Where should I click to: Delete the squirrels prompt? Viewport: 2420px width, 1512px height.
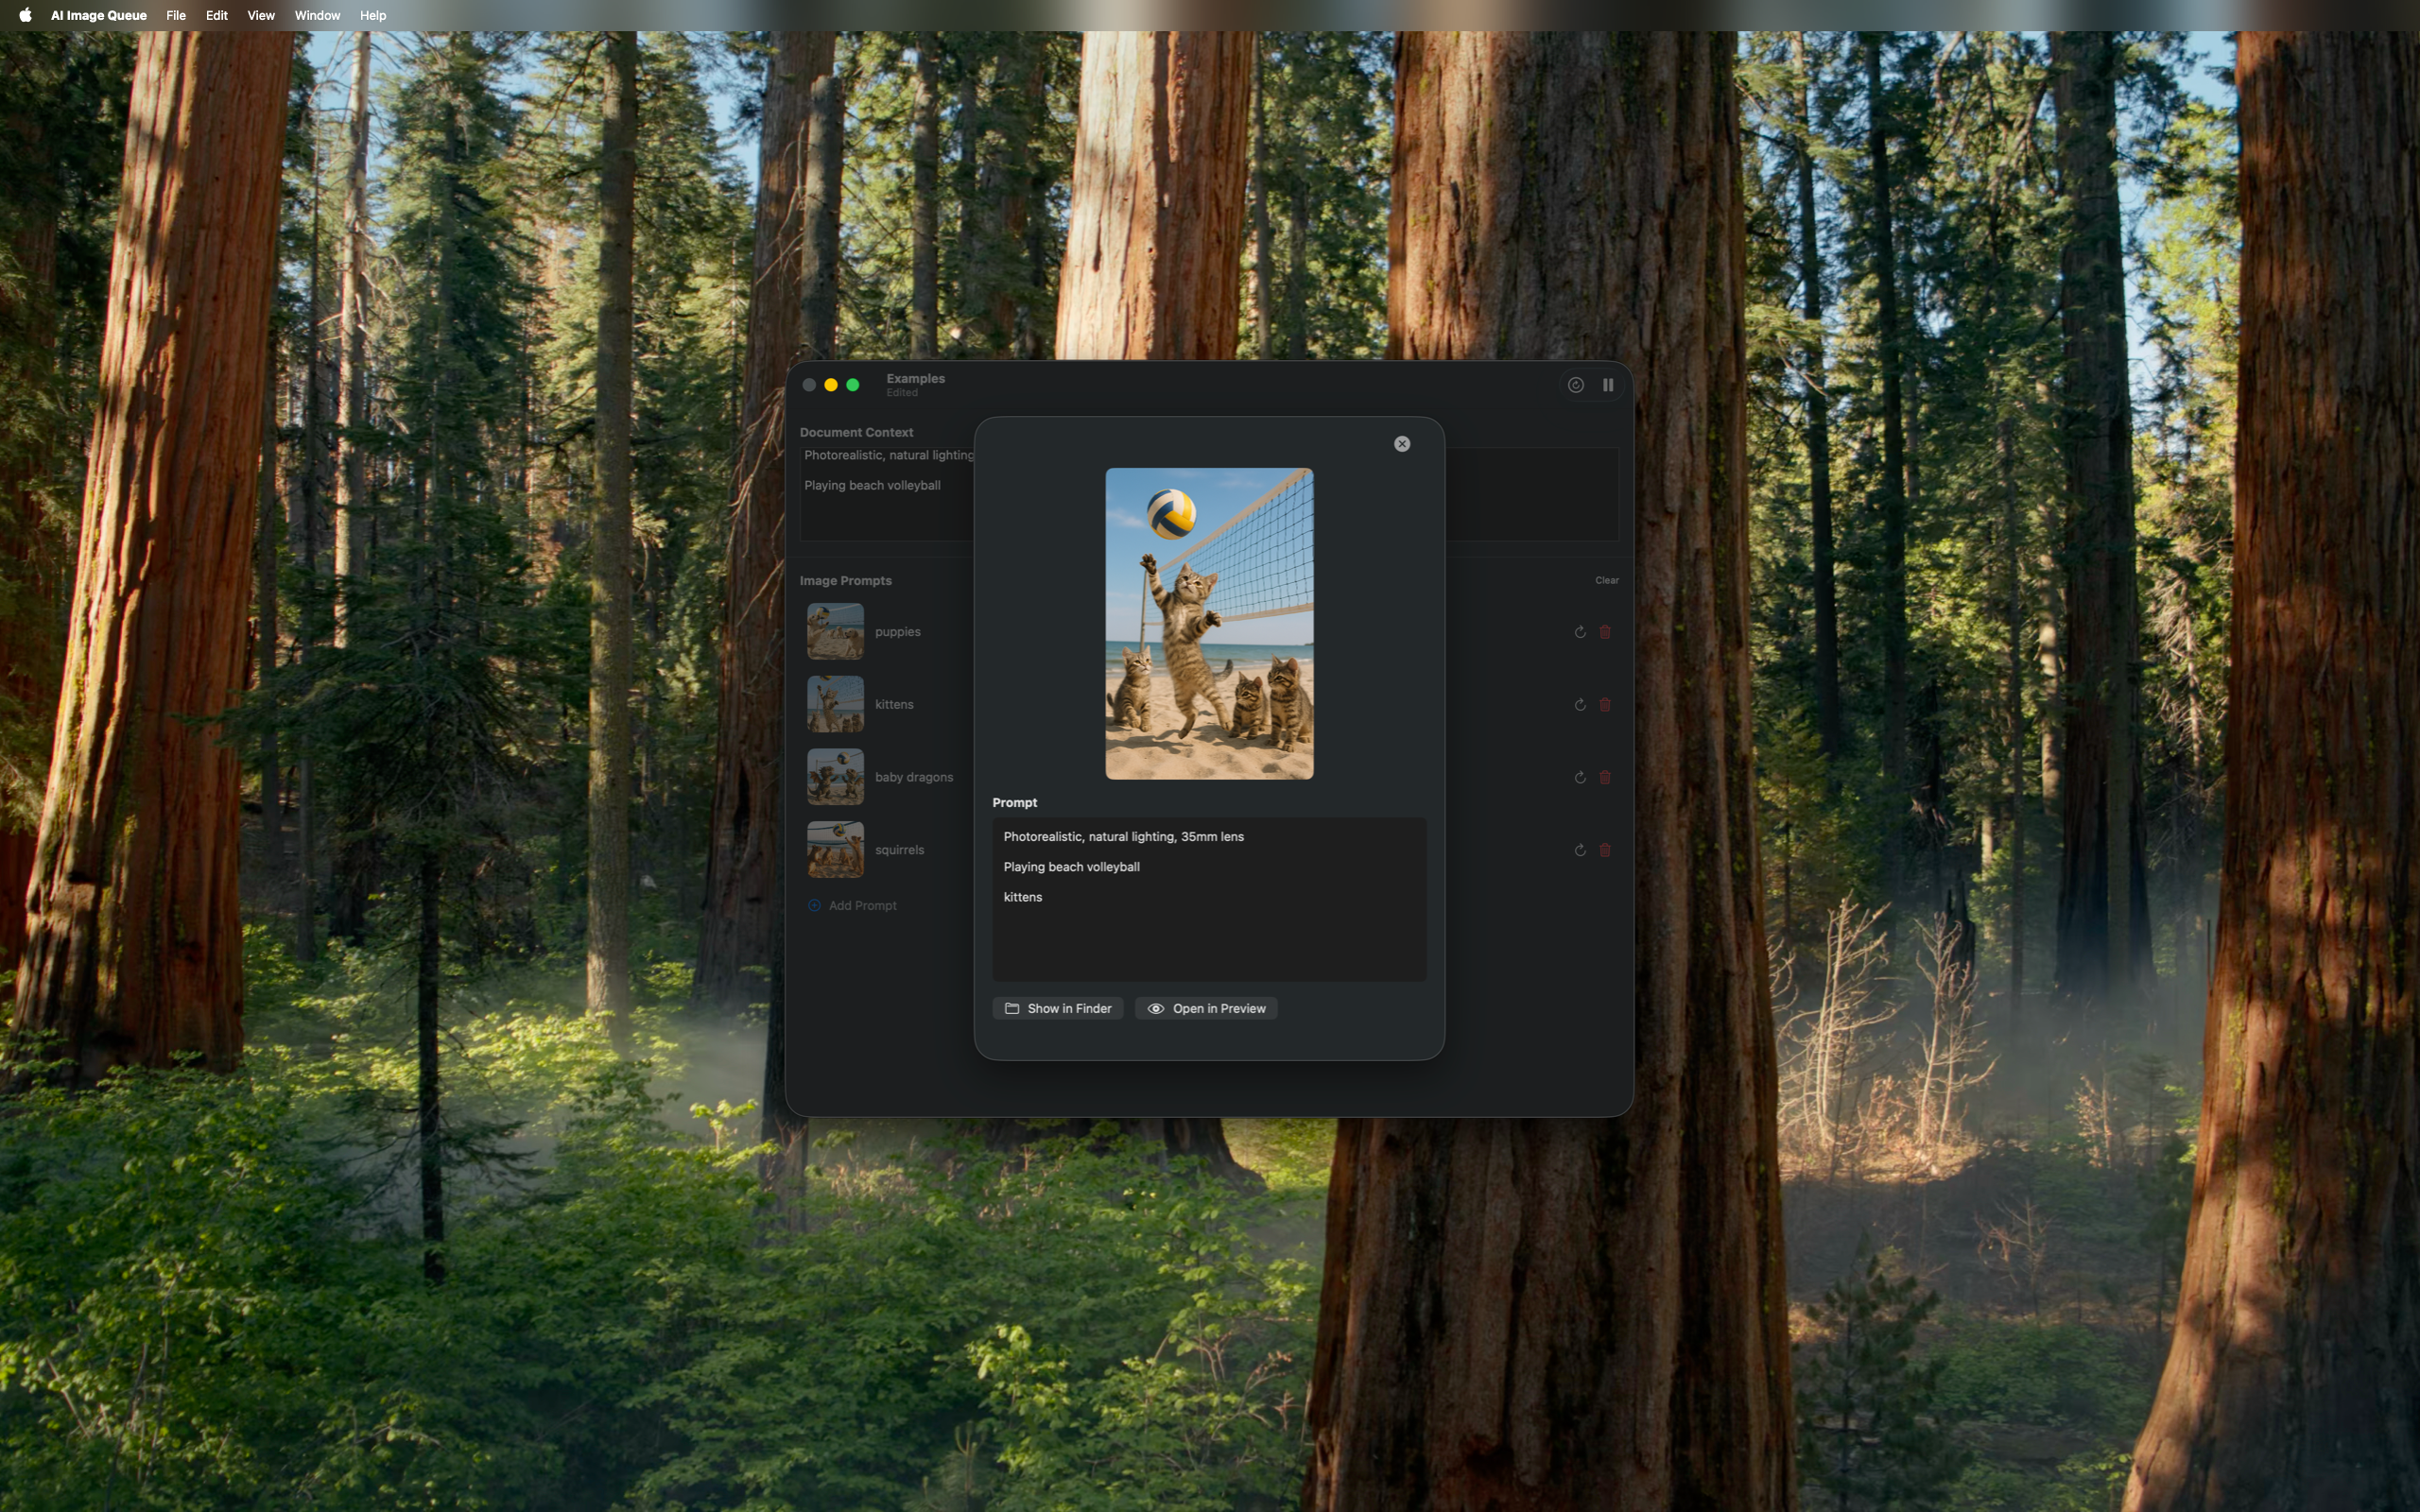coord(1606,849)
